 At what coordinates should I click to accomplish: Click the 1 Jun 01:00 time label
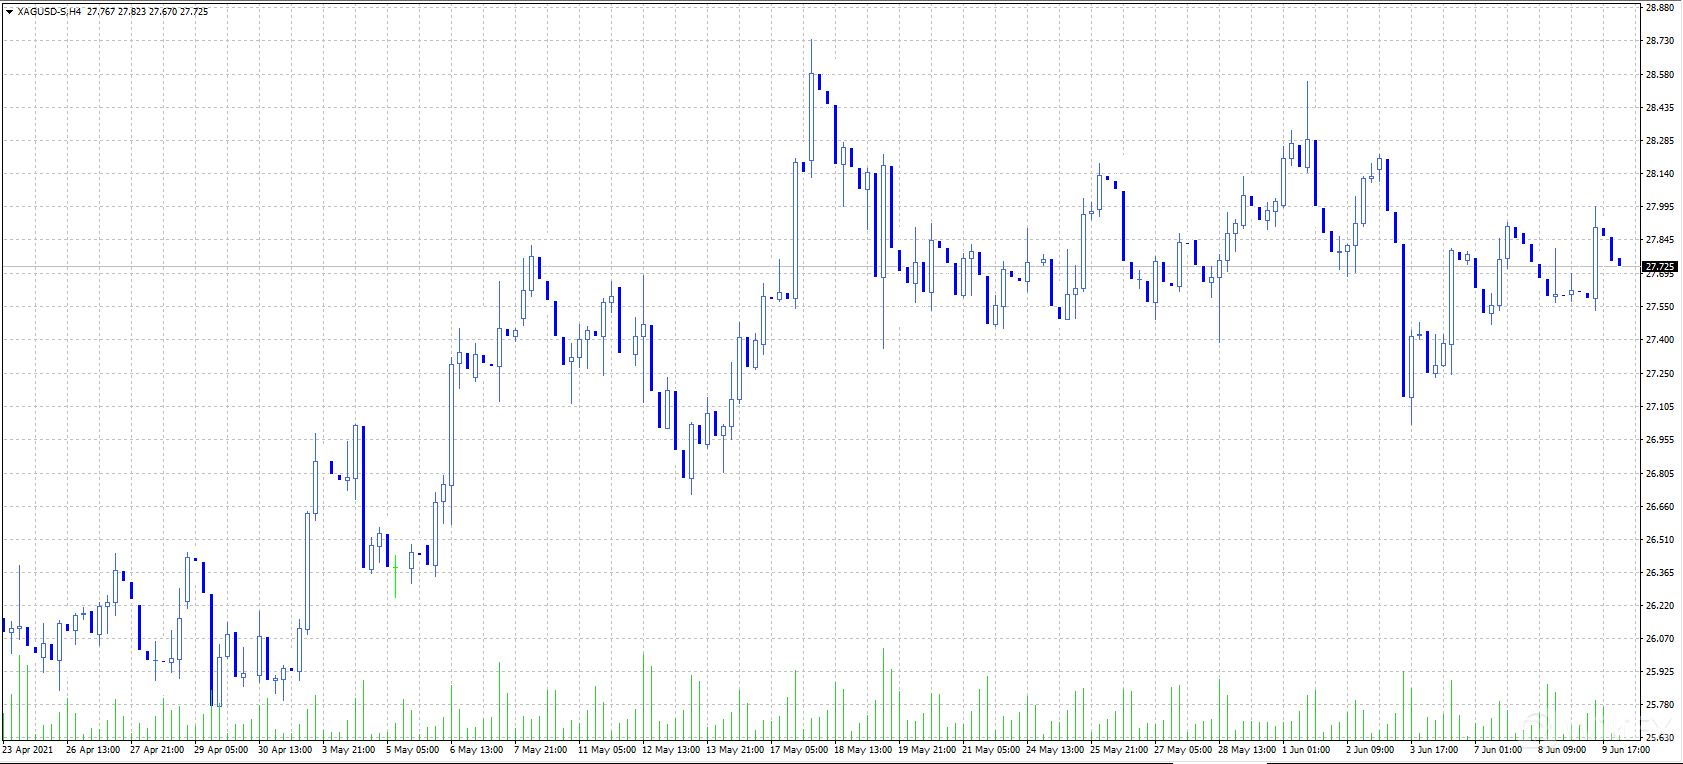tap(1306, 750)
